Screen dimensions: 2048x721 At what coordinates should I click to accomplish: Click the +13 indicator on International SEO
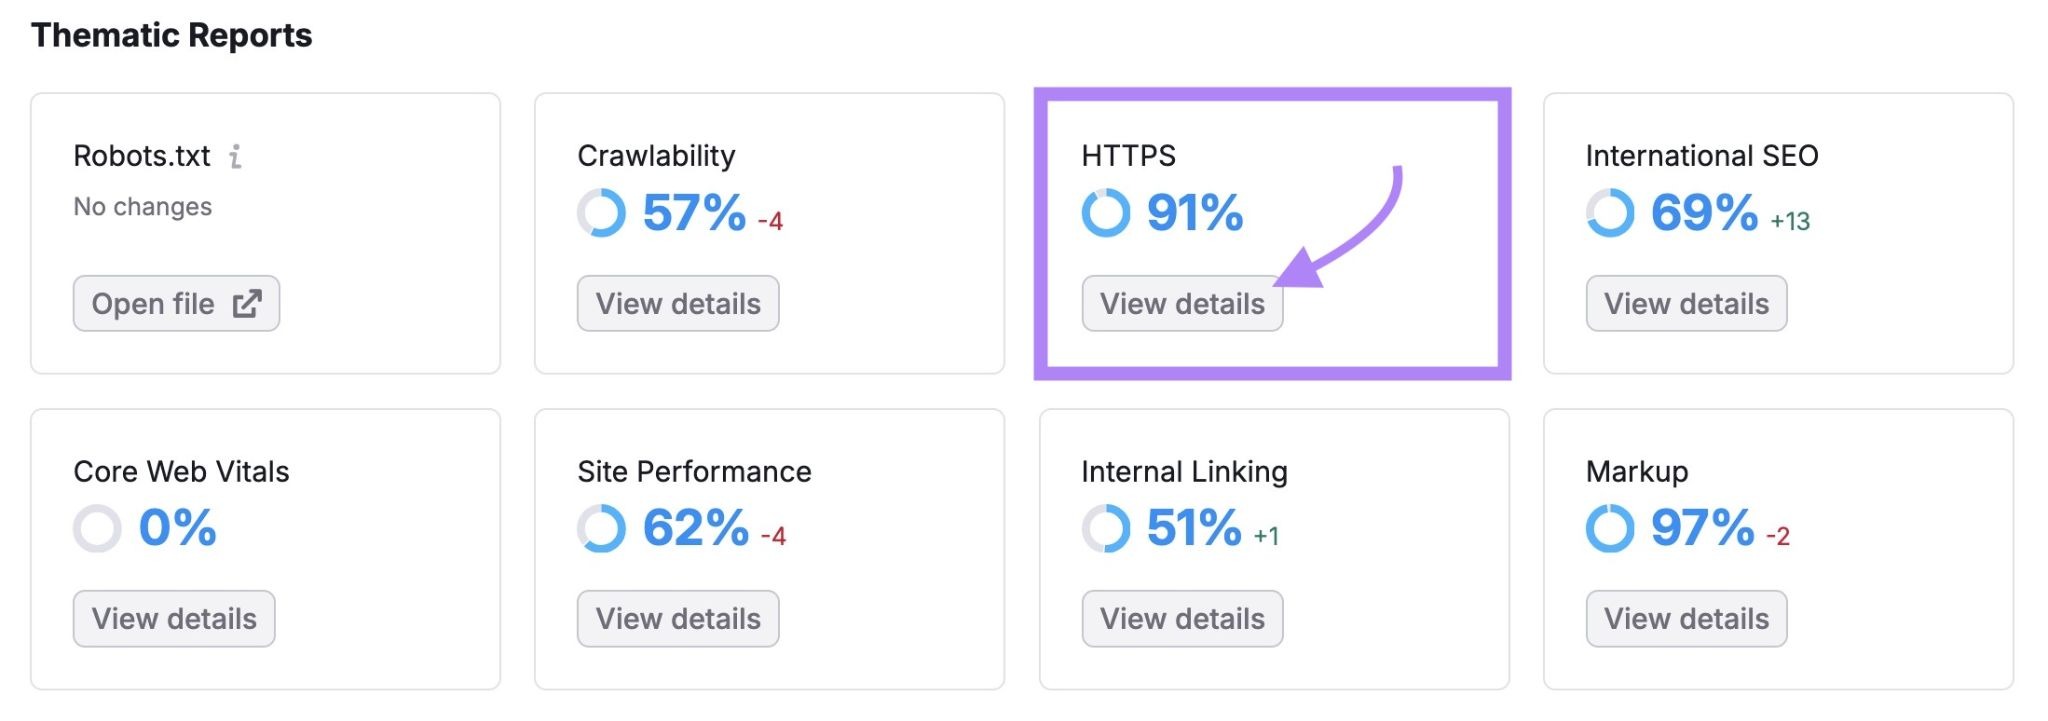[x=1790, y=222]
